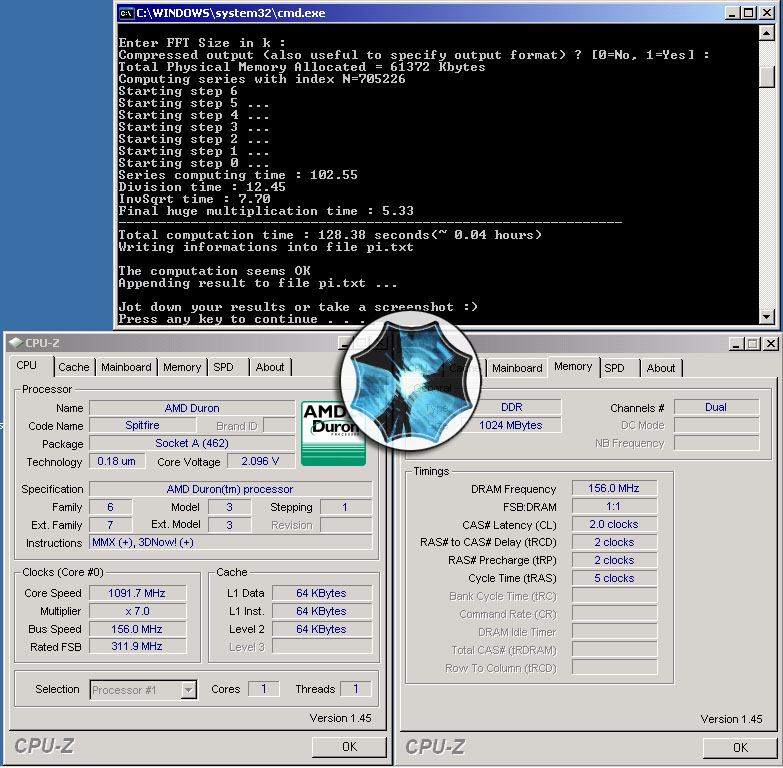The image size is (783, 768).
Task: Select CPU tab in left CPU-Z window
Action: coord(26,366)
